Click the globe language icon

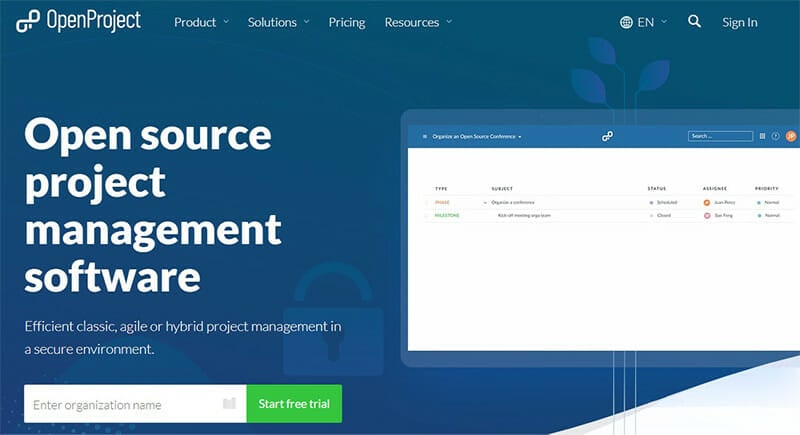pyautogui.click(x=626, y=22)
